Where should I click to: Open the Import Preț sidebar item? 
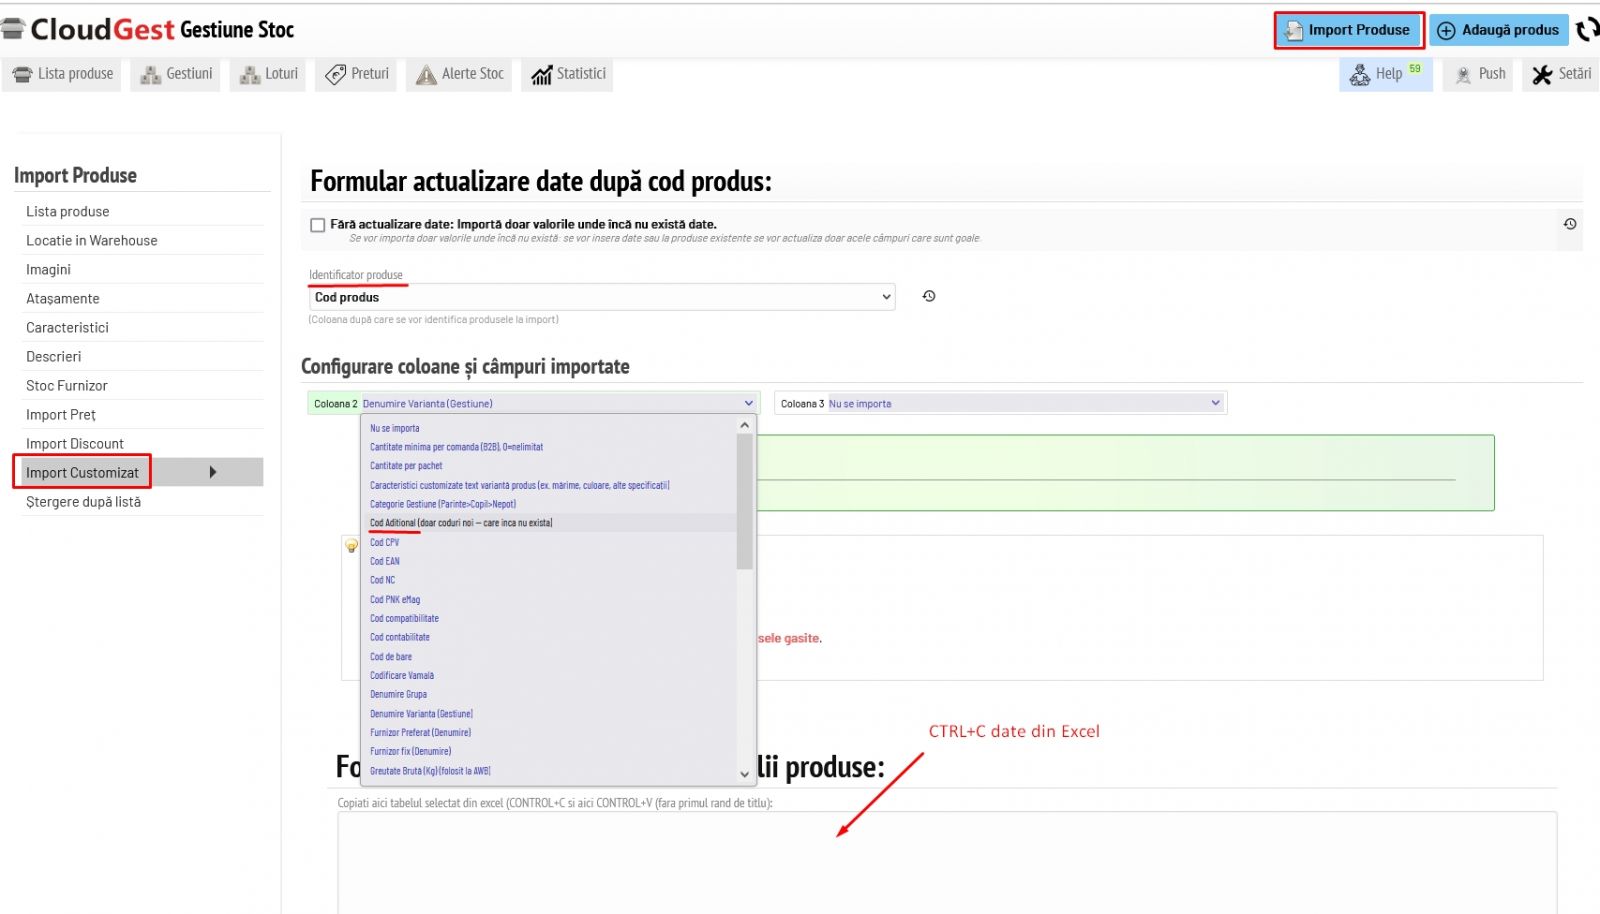tap(60, 414)
